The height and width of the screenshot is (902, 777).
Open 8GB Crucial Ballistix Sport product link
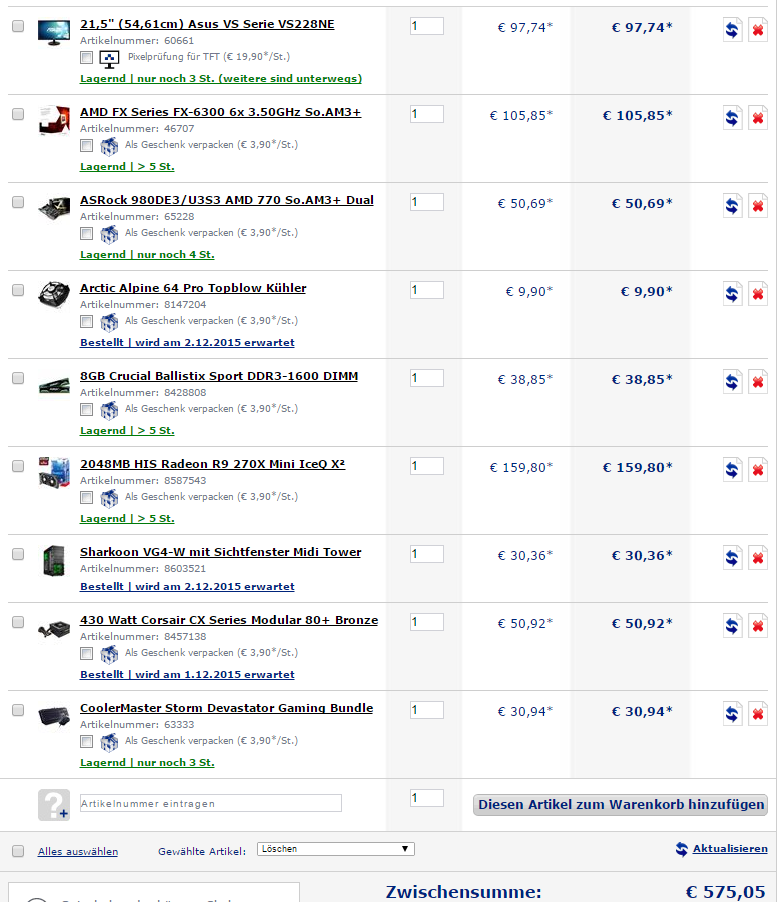(x=219, y=376)
